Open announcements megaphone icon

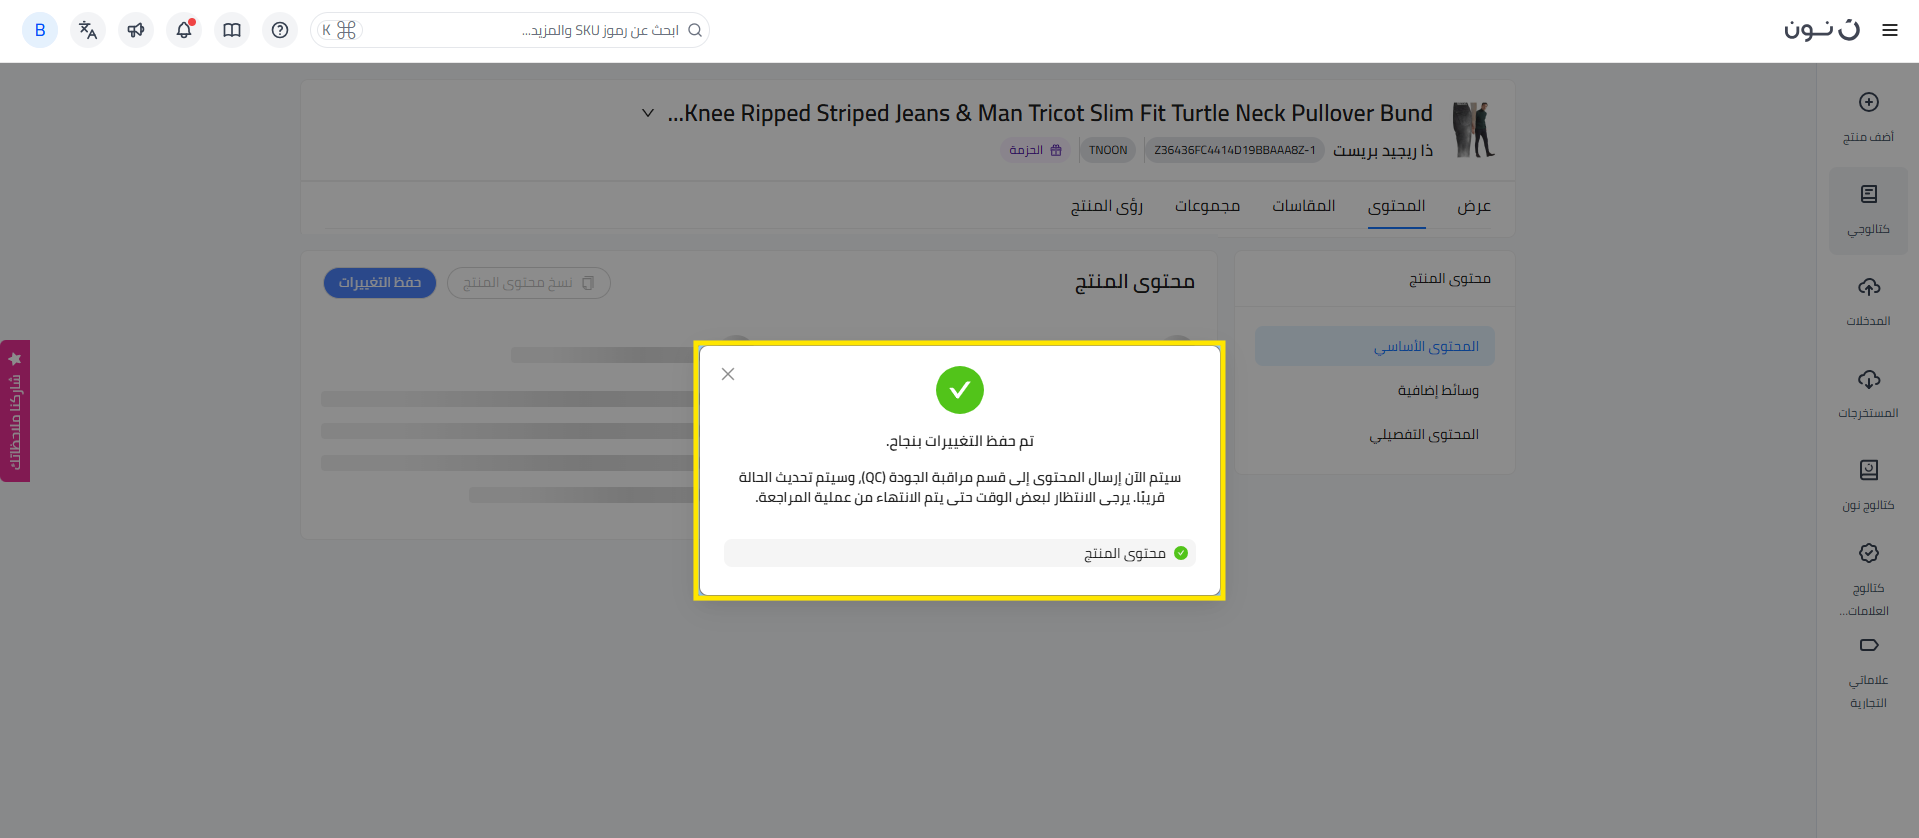[x=136, y=30]
